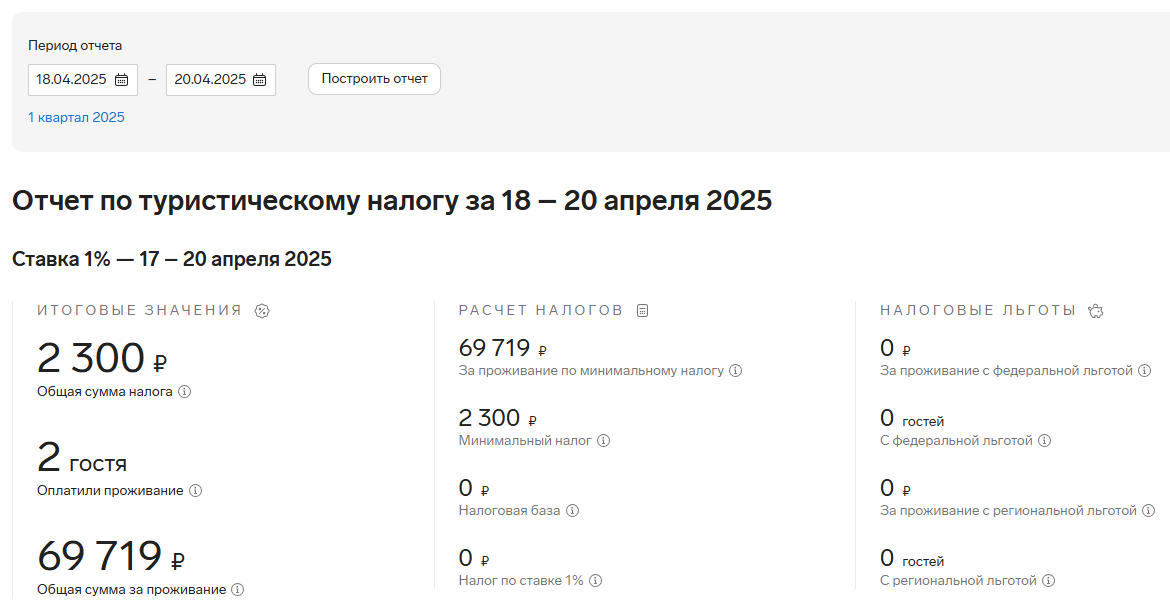Click info icon beside За проживание по минимальному налогу
This screenshot has width=1170, height=609.
tap(736, 371)
